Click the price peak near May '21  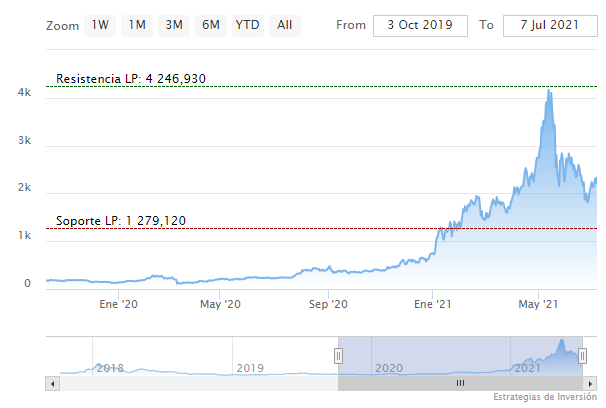coord(548,91)
